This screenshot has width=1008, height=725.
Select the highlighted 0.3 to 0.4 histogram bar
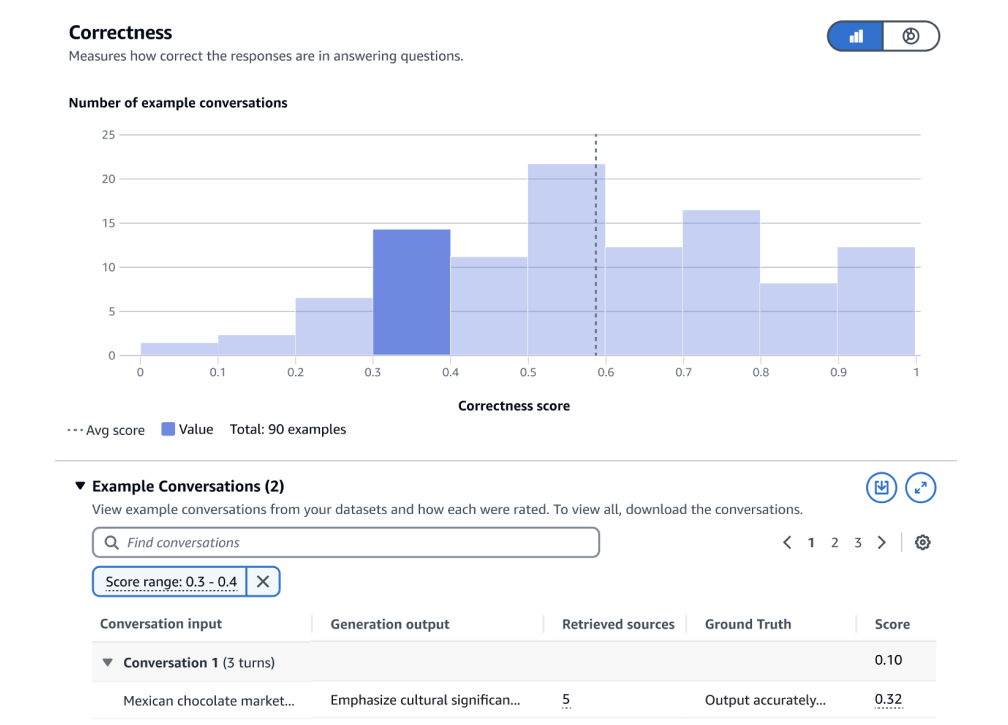tap(411, 292)
